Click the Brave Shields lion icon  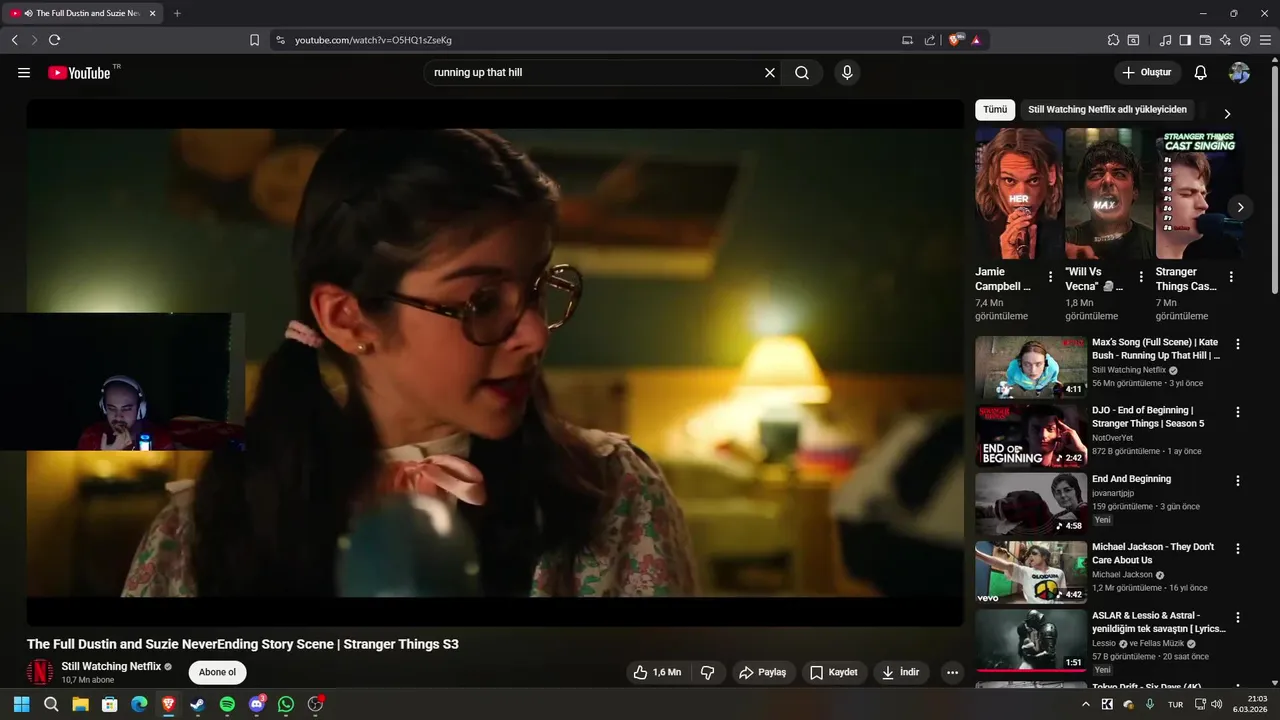tap(955, 40)
